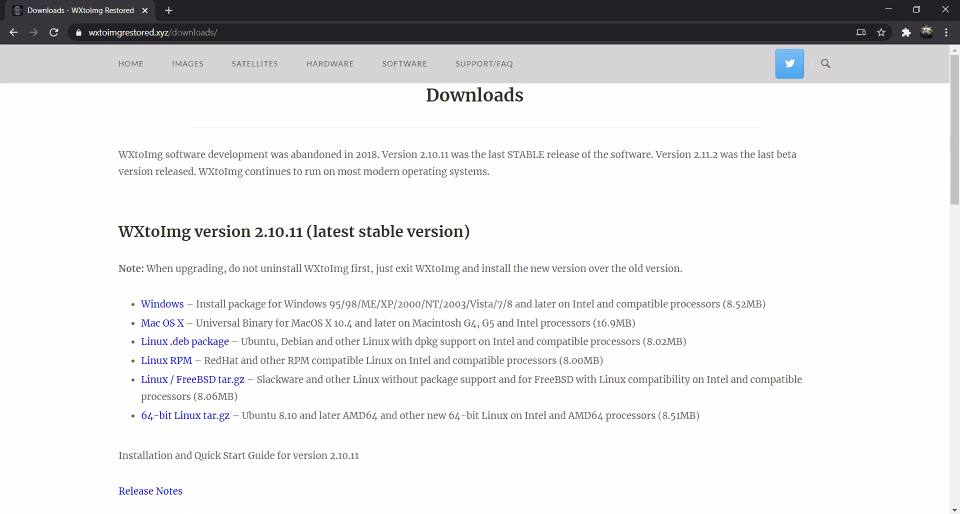Go to HOME in site navigation
The image size is (960, 514).
pyautogui.click(x=131, y=64)
